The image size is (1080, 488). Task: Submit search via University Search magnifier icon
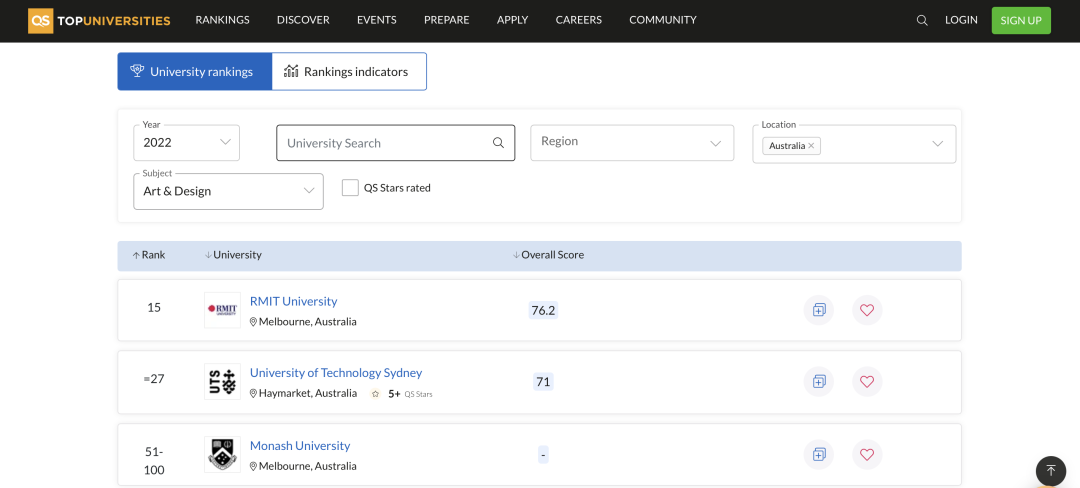[x=498, y=143]
